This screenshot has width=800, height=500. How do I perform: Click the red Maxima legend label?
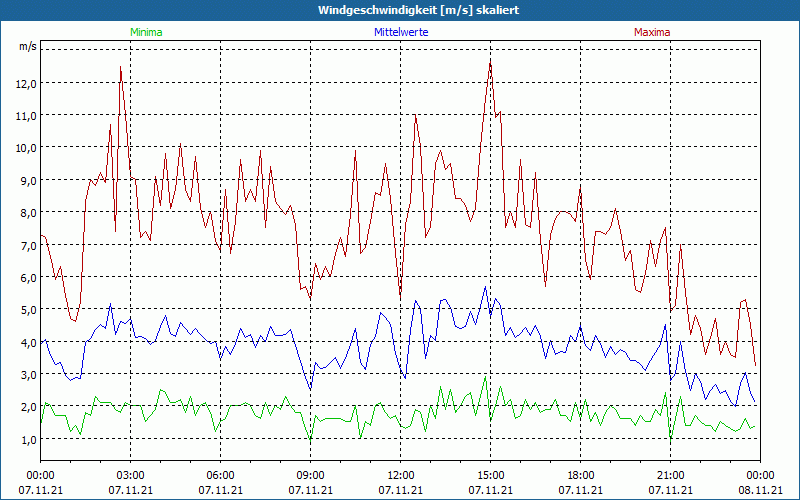[x=652, y=32]
